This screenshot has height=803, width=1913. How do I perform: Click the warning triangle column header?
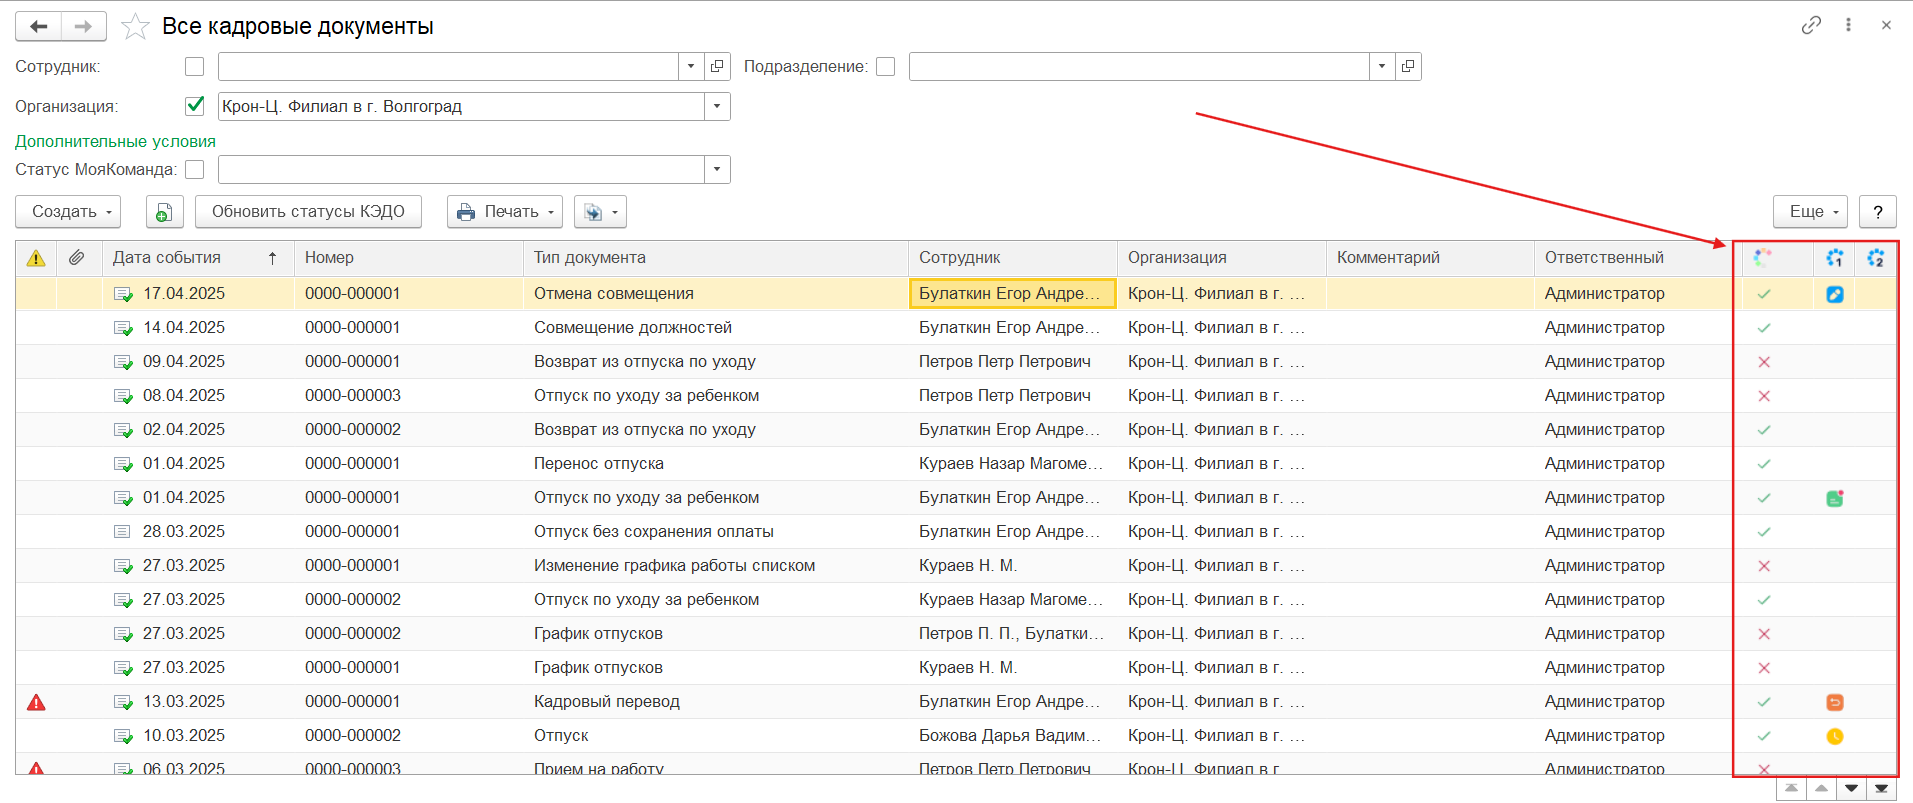pos(36,258)
